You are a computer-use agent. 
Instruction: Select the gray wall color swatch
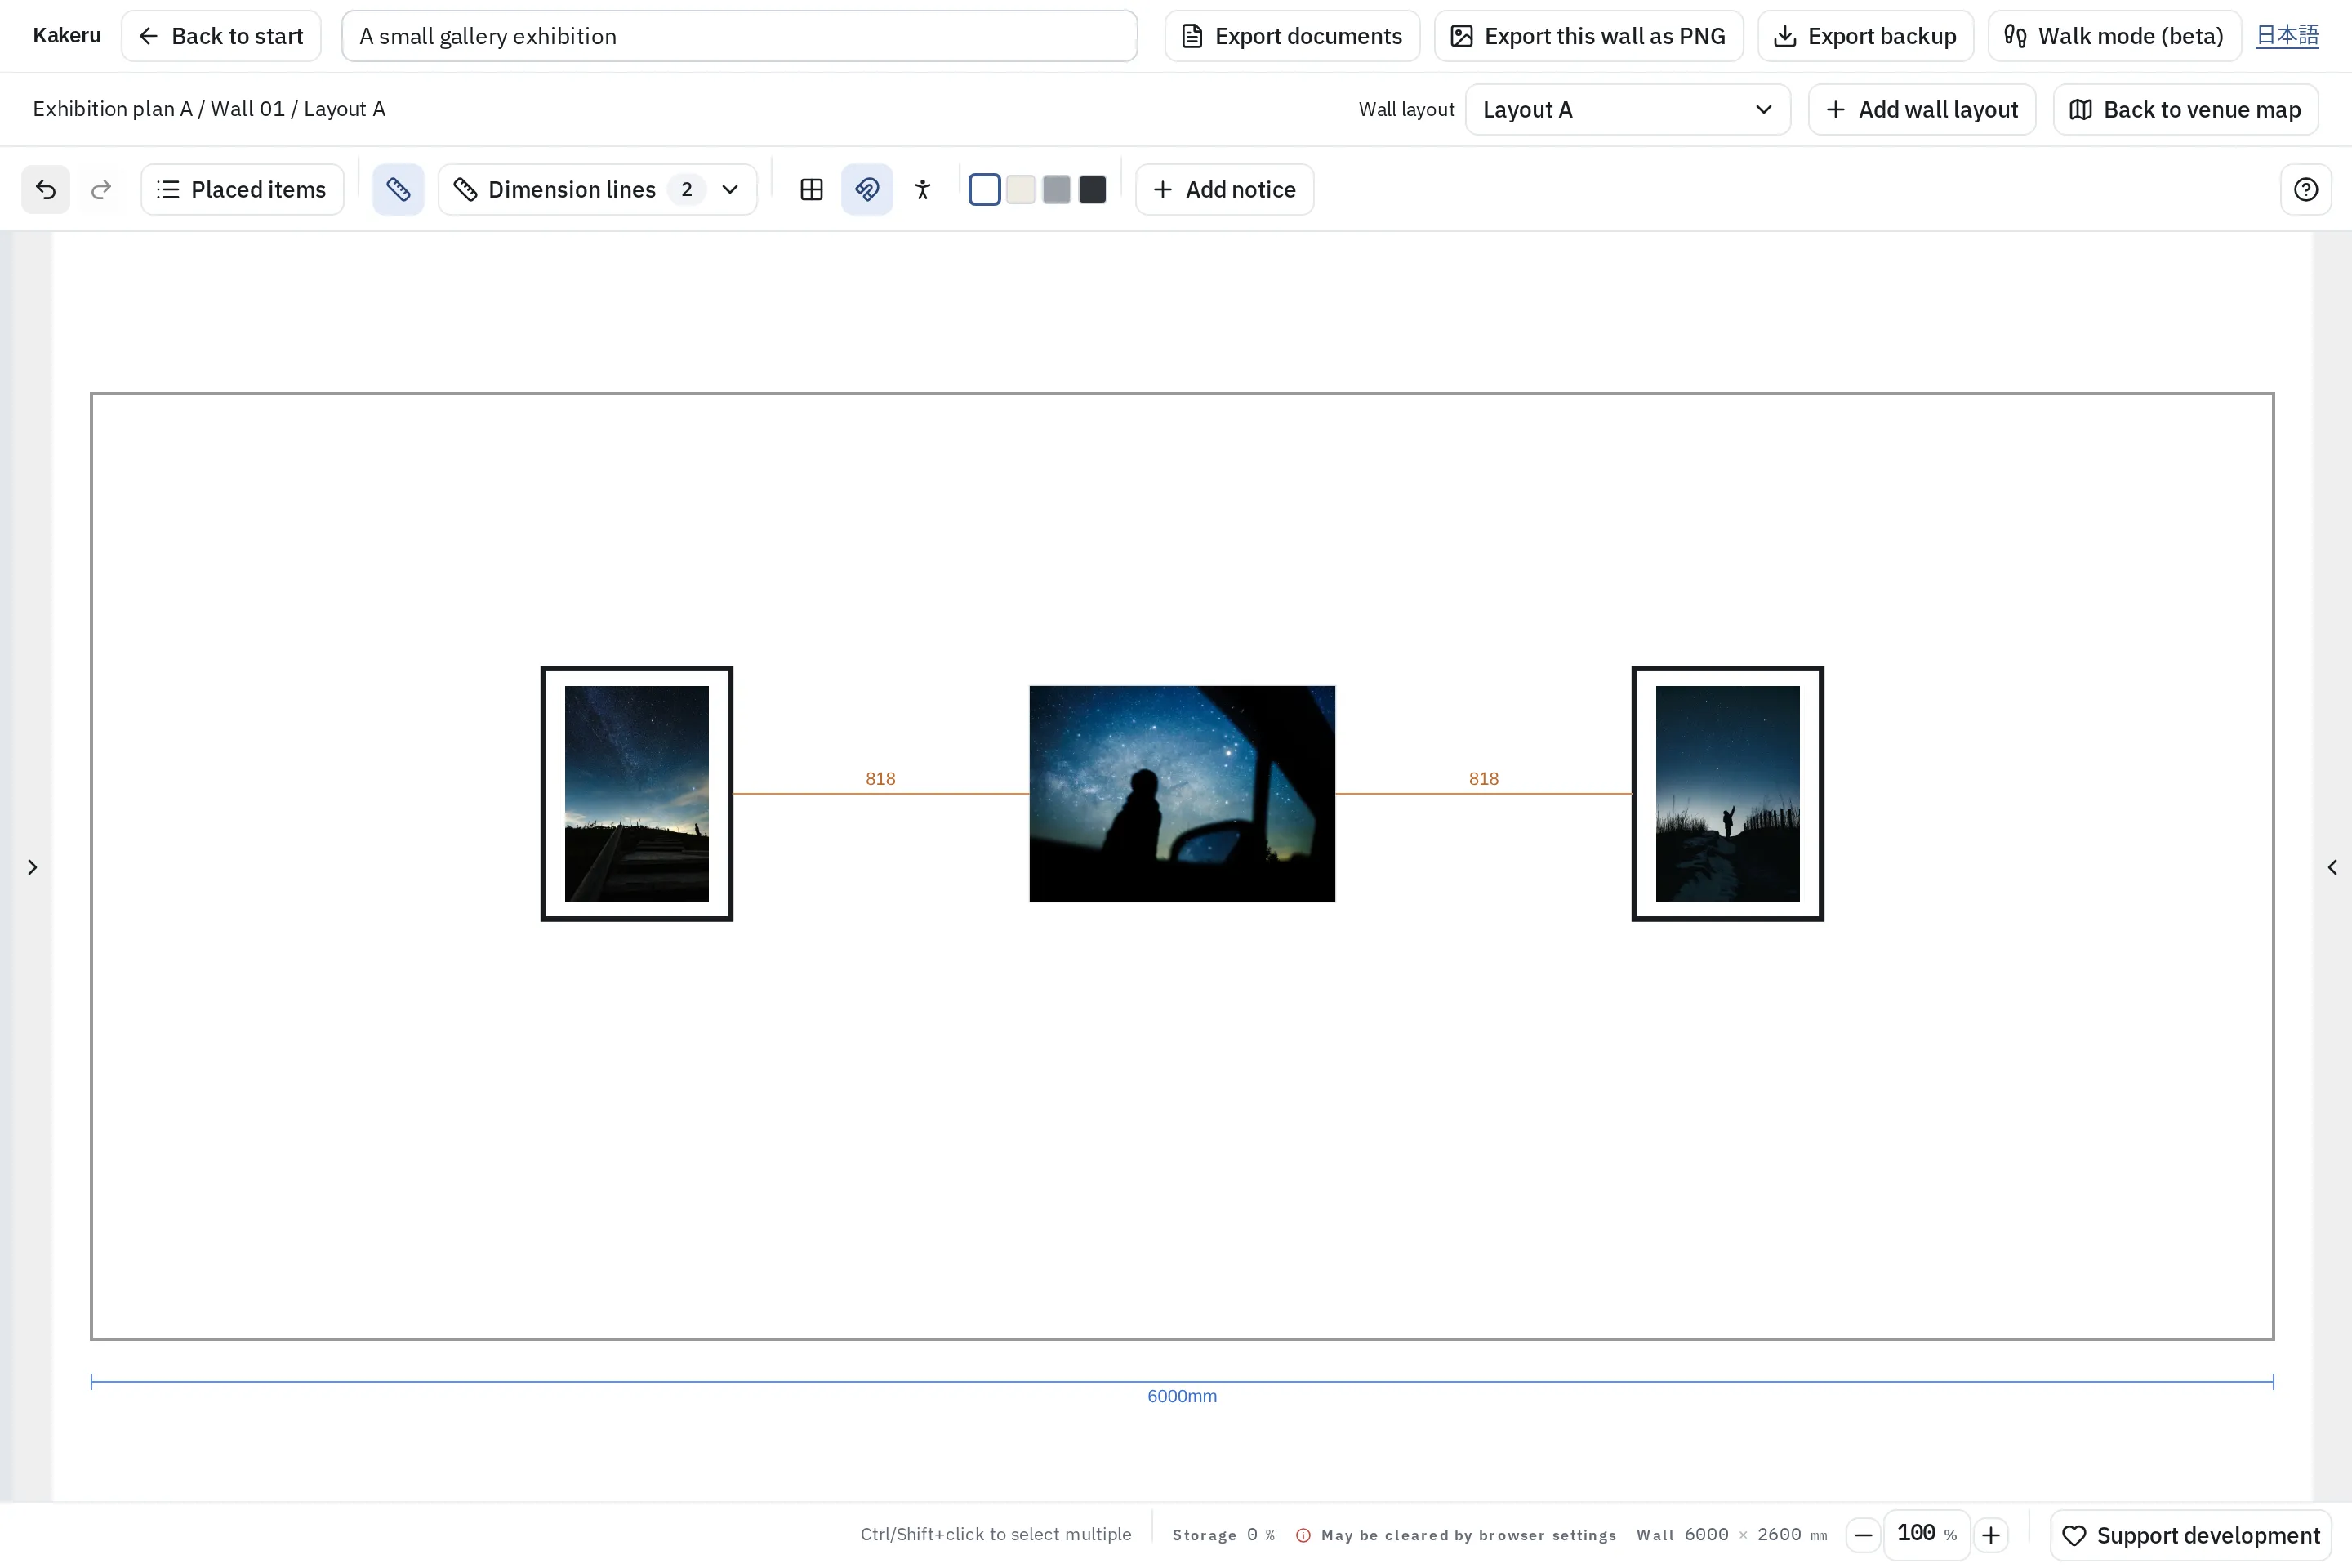(1057, 189)
